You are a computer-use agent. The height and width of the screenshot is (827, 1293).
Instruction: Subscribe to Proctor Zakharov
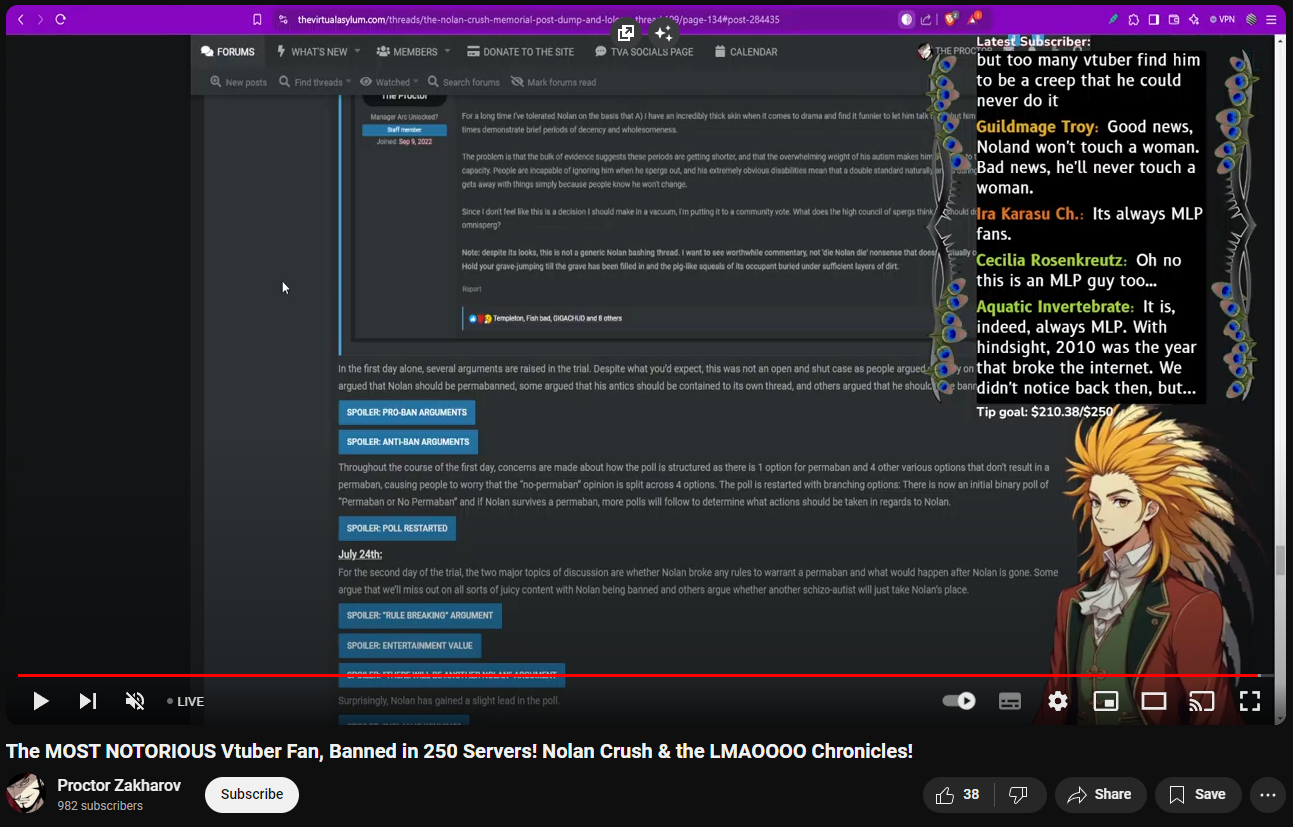[x=252, y=794]
